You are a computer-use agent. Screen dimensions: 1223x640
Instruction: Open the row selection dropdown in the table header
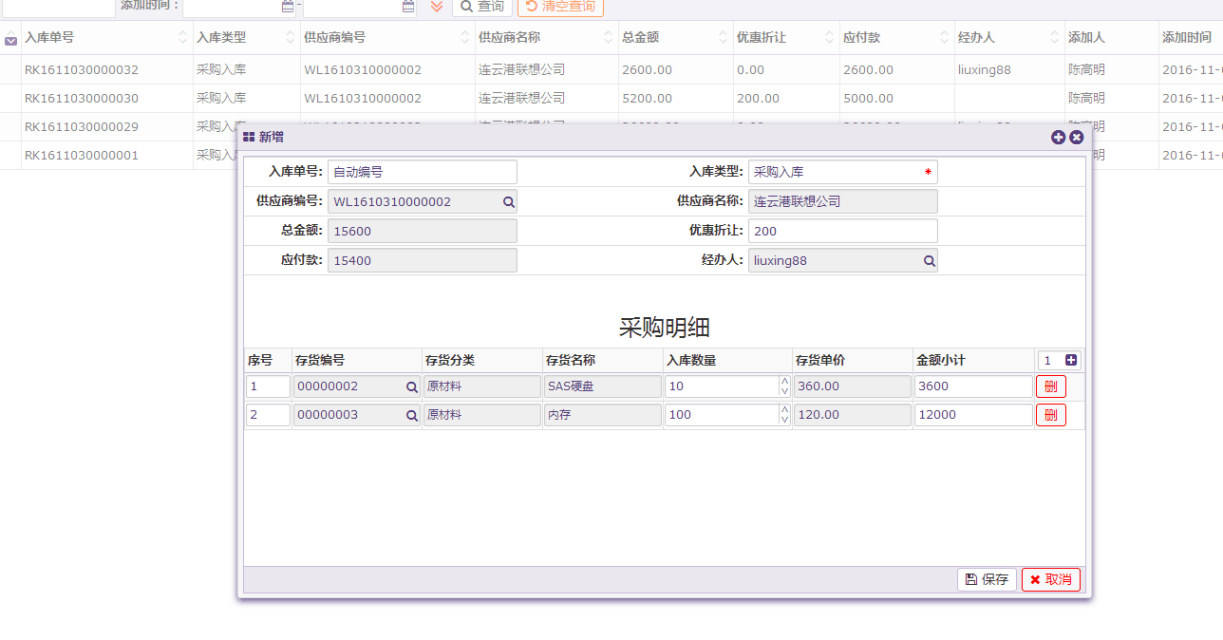[x=11, y=39]
